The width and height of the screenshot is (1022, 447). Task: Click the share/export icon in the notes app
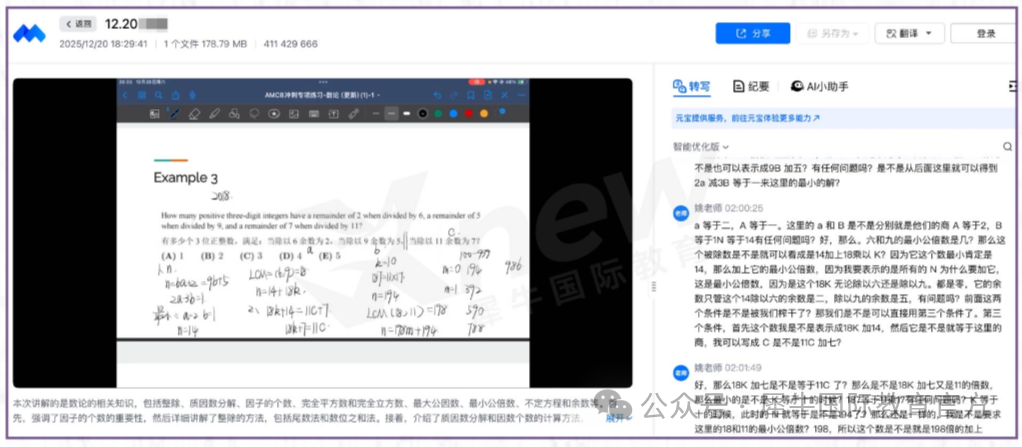pyautogui.click(x=175, y=95)
